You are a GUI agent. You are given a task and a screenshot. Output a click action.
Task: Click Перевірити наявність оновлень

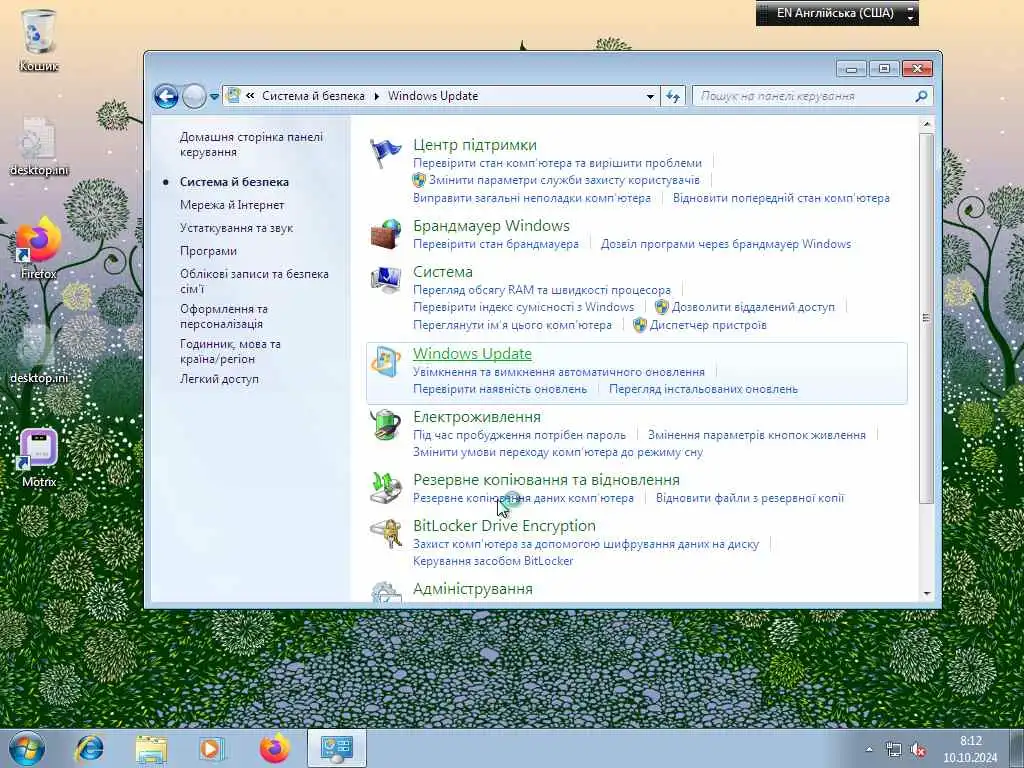coord(500,389)
